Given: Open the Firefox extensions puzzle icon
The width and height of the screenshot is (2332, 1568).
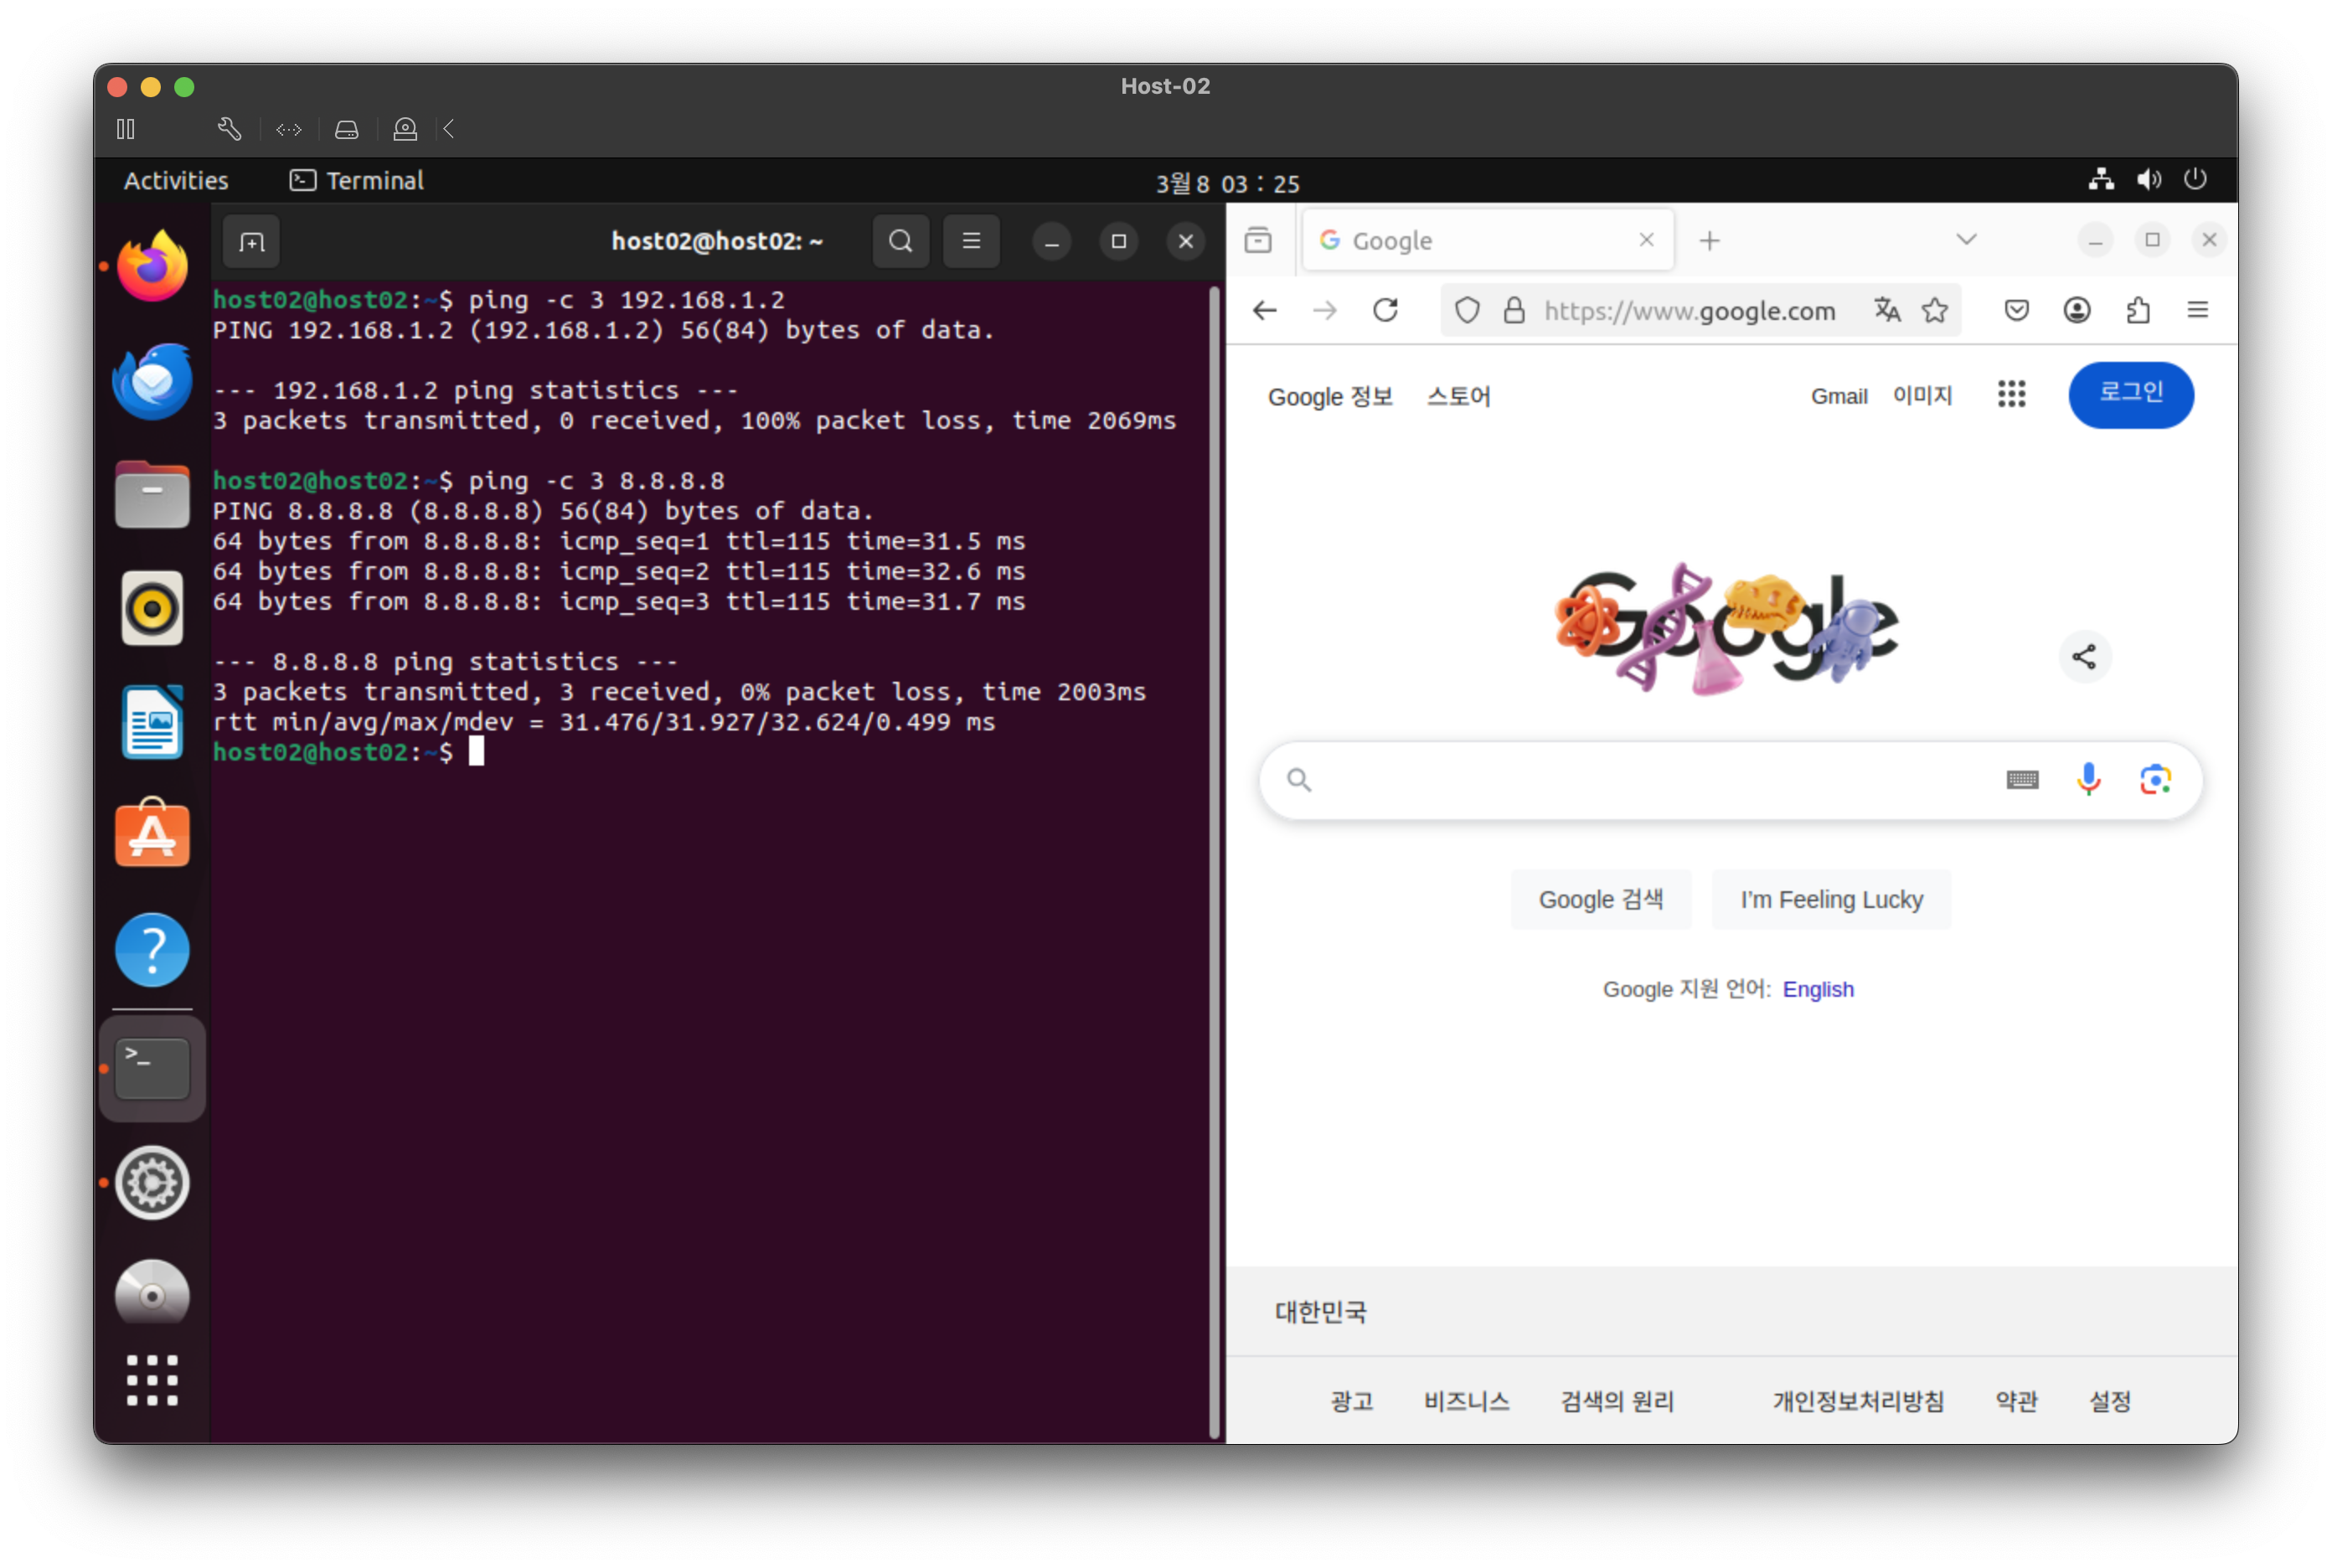Looking at the screenshot, I should pos(2138,311).
